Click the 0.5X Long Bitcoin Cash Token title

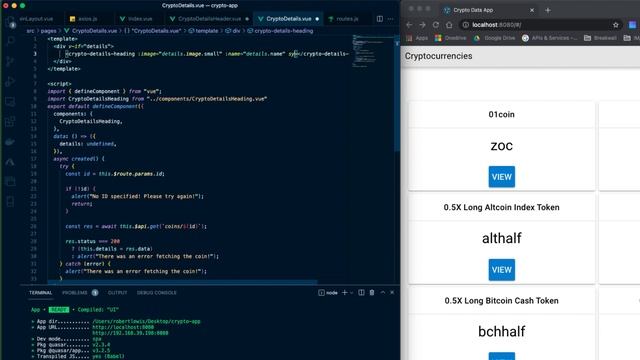pyautogui.click(x=502, y=300)
